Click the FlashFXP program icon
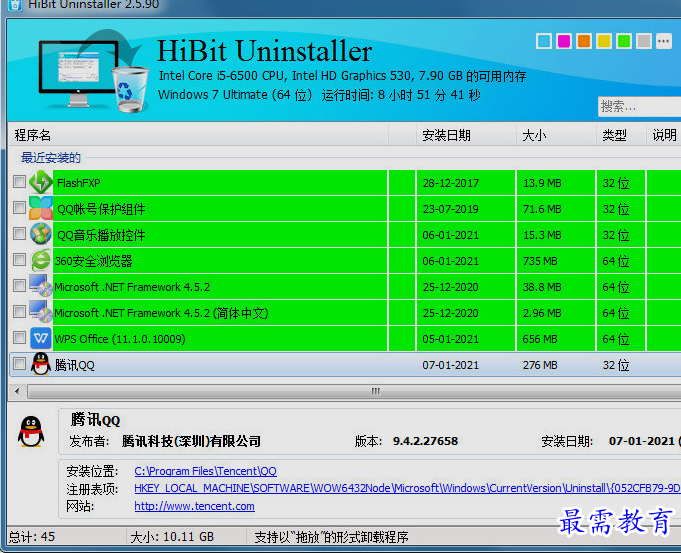This screenshot has width=681, height=553. click(x=41, y=182)
